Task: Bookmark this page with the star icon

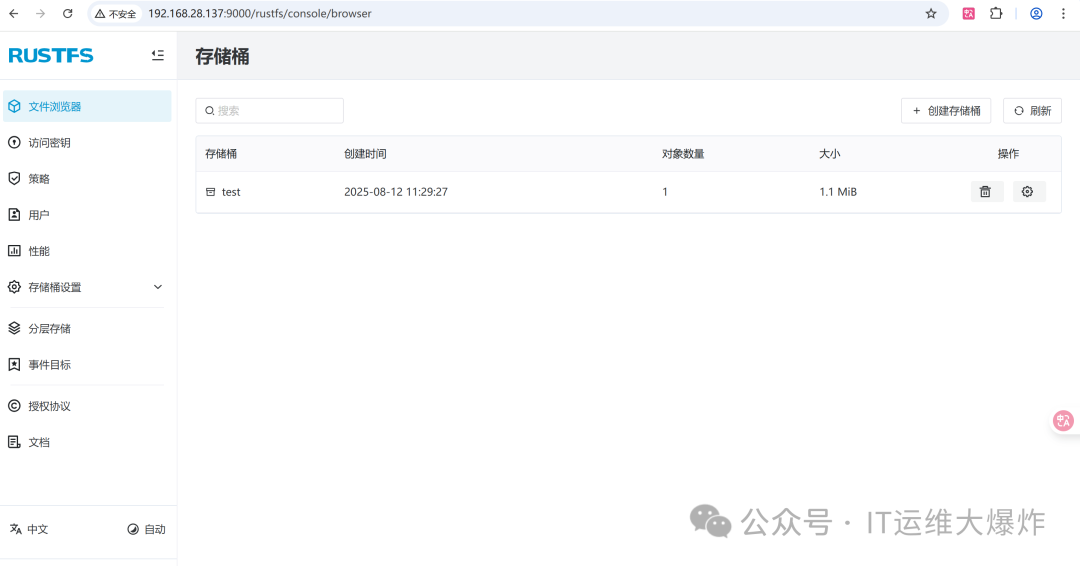Action: 931,14
